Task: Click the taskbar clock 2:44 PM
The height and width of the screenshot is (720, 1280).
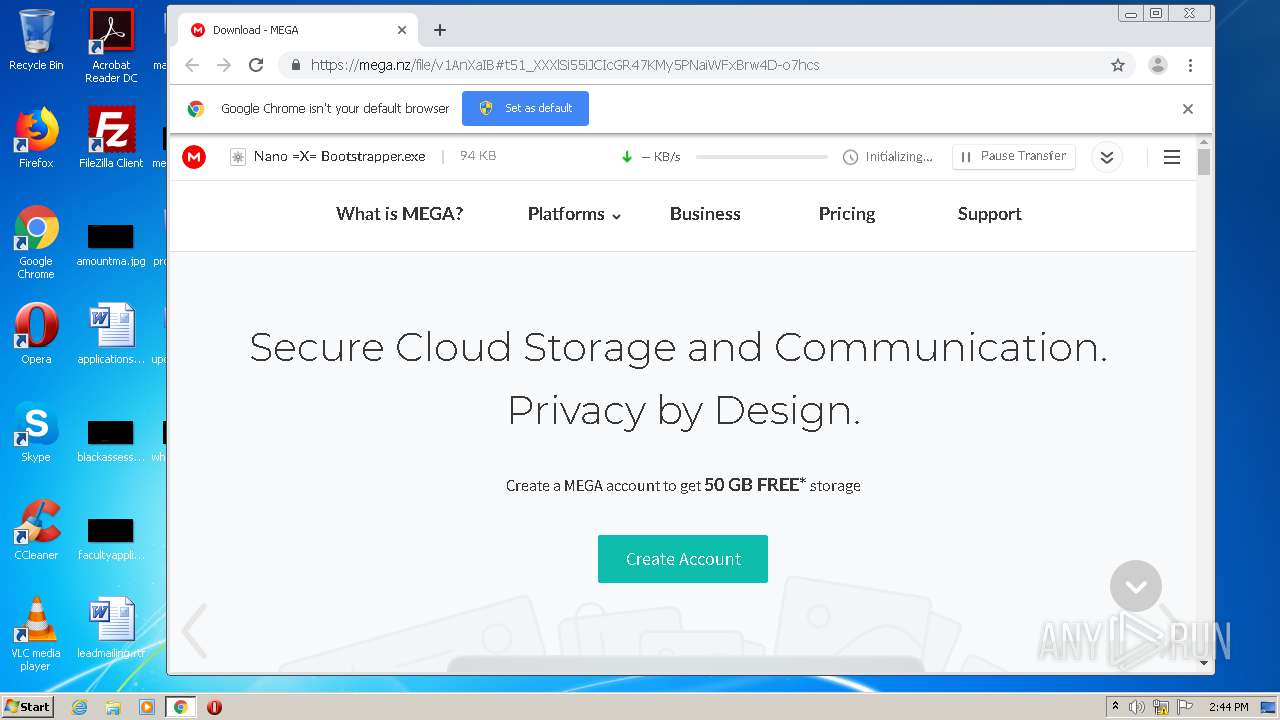Action: point(1228,707)
